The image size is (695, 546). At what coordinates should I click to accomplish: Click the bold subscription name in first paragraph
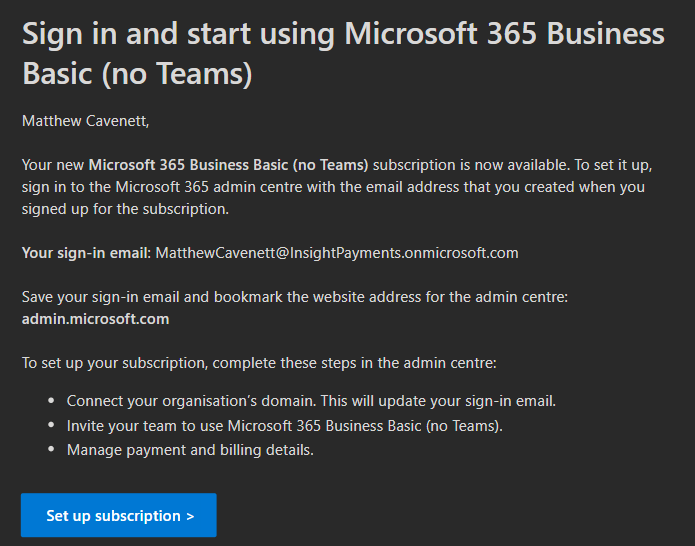pyautogui.click(x=228, y=164)
